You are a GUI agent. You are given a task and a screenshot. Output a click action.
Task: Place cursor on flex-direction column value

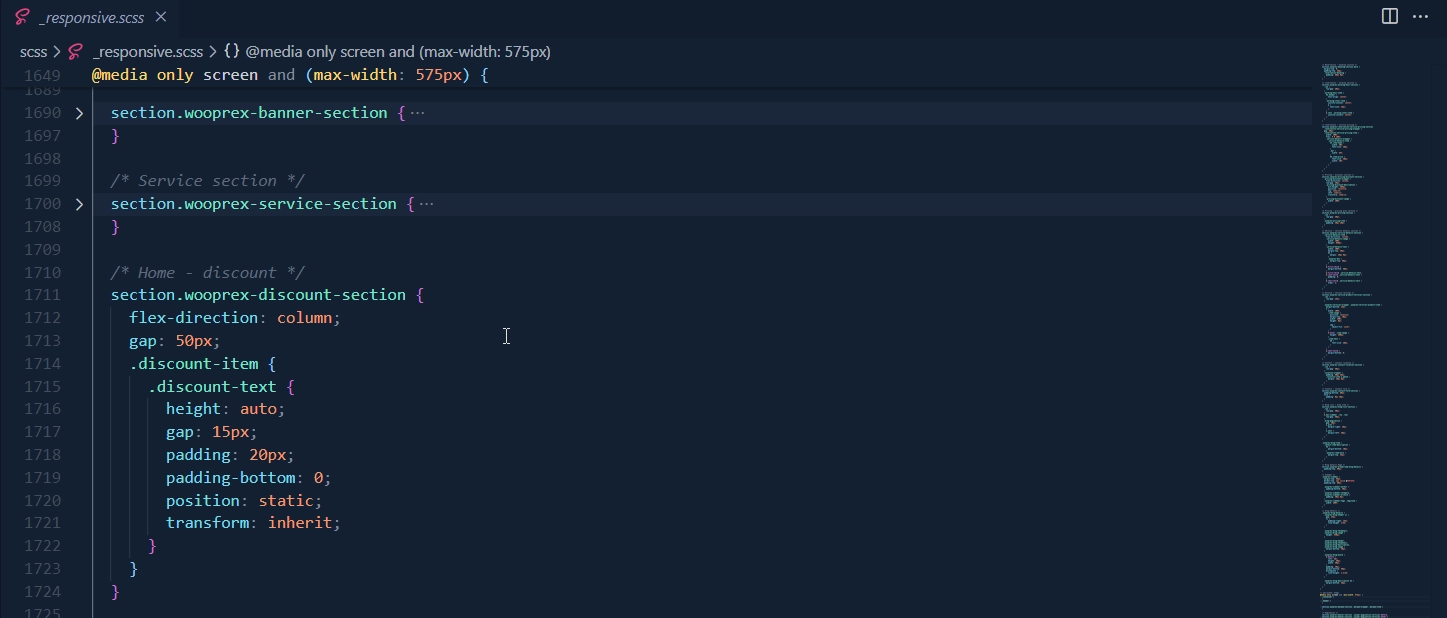pyautogui.click(x=306, y=318)
